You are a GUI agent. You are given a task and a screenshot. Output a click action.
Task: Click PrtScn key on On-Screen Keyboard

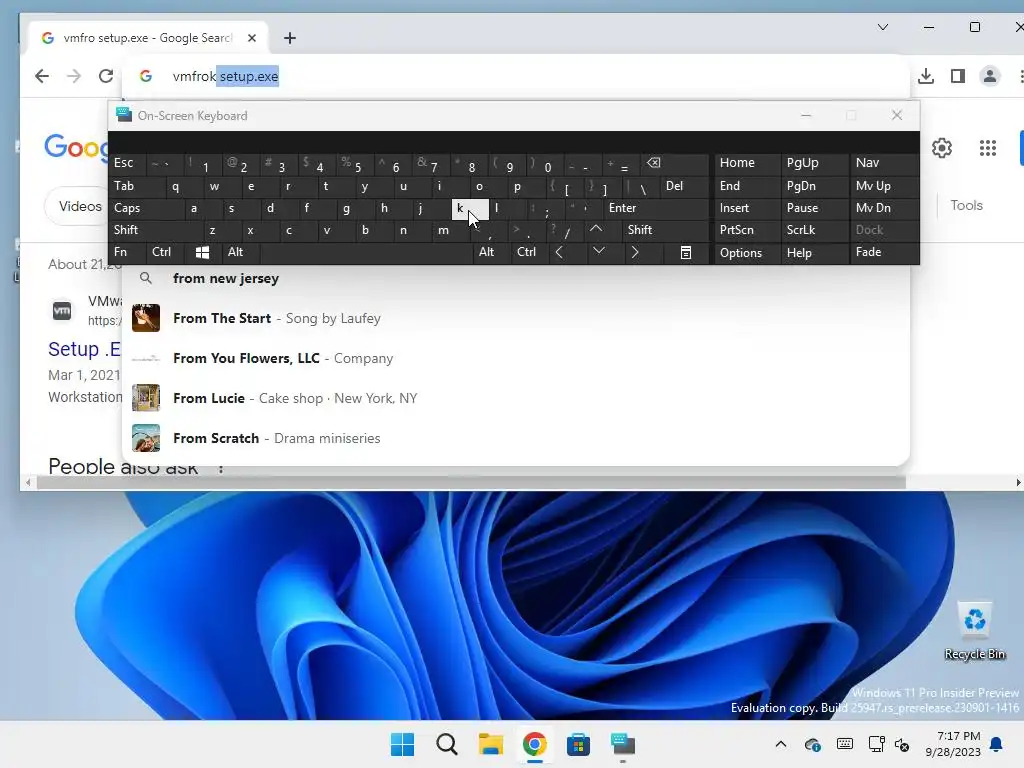click(x=746, y=230)
